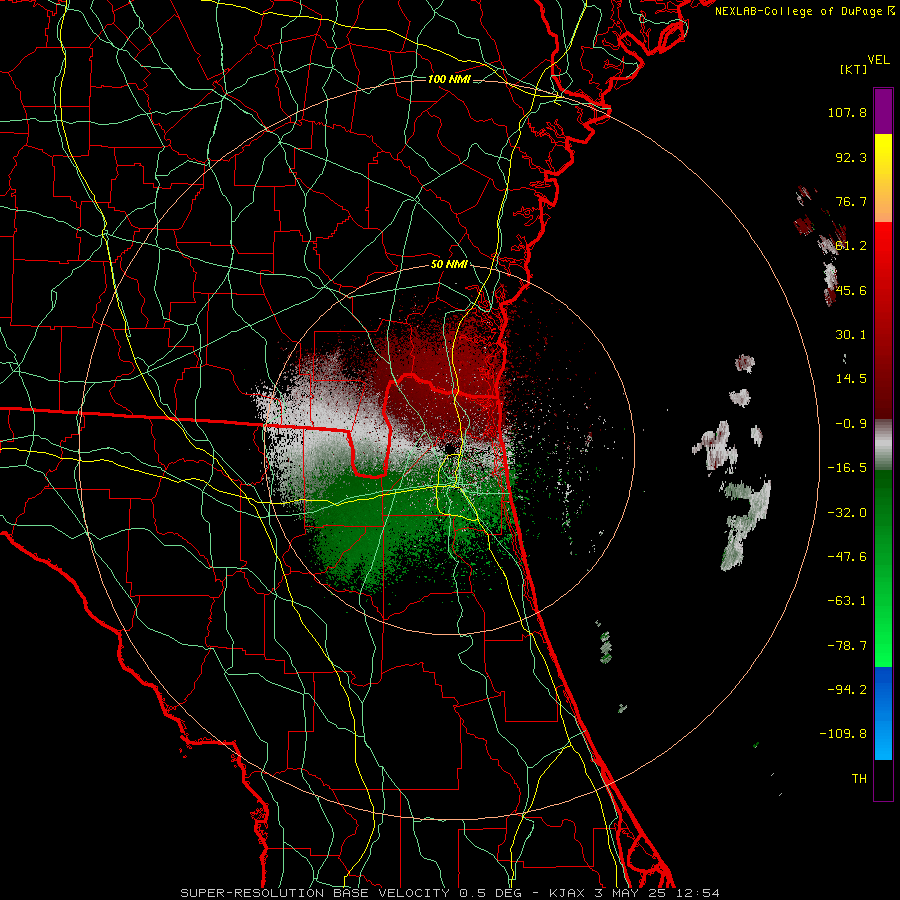Pick the green segment of the color bar
Screen dimensions: 900x900
(883, 568)
